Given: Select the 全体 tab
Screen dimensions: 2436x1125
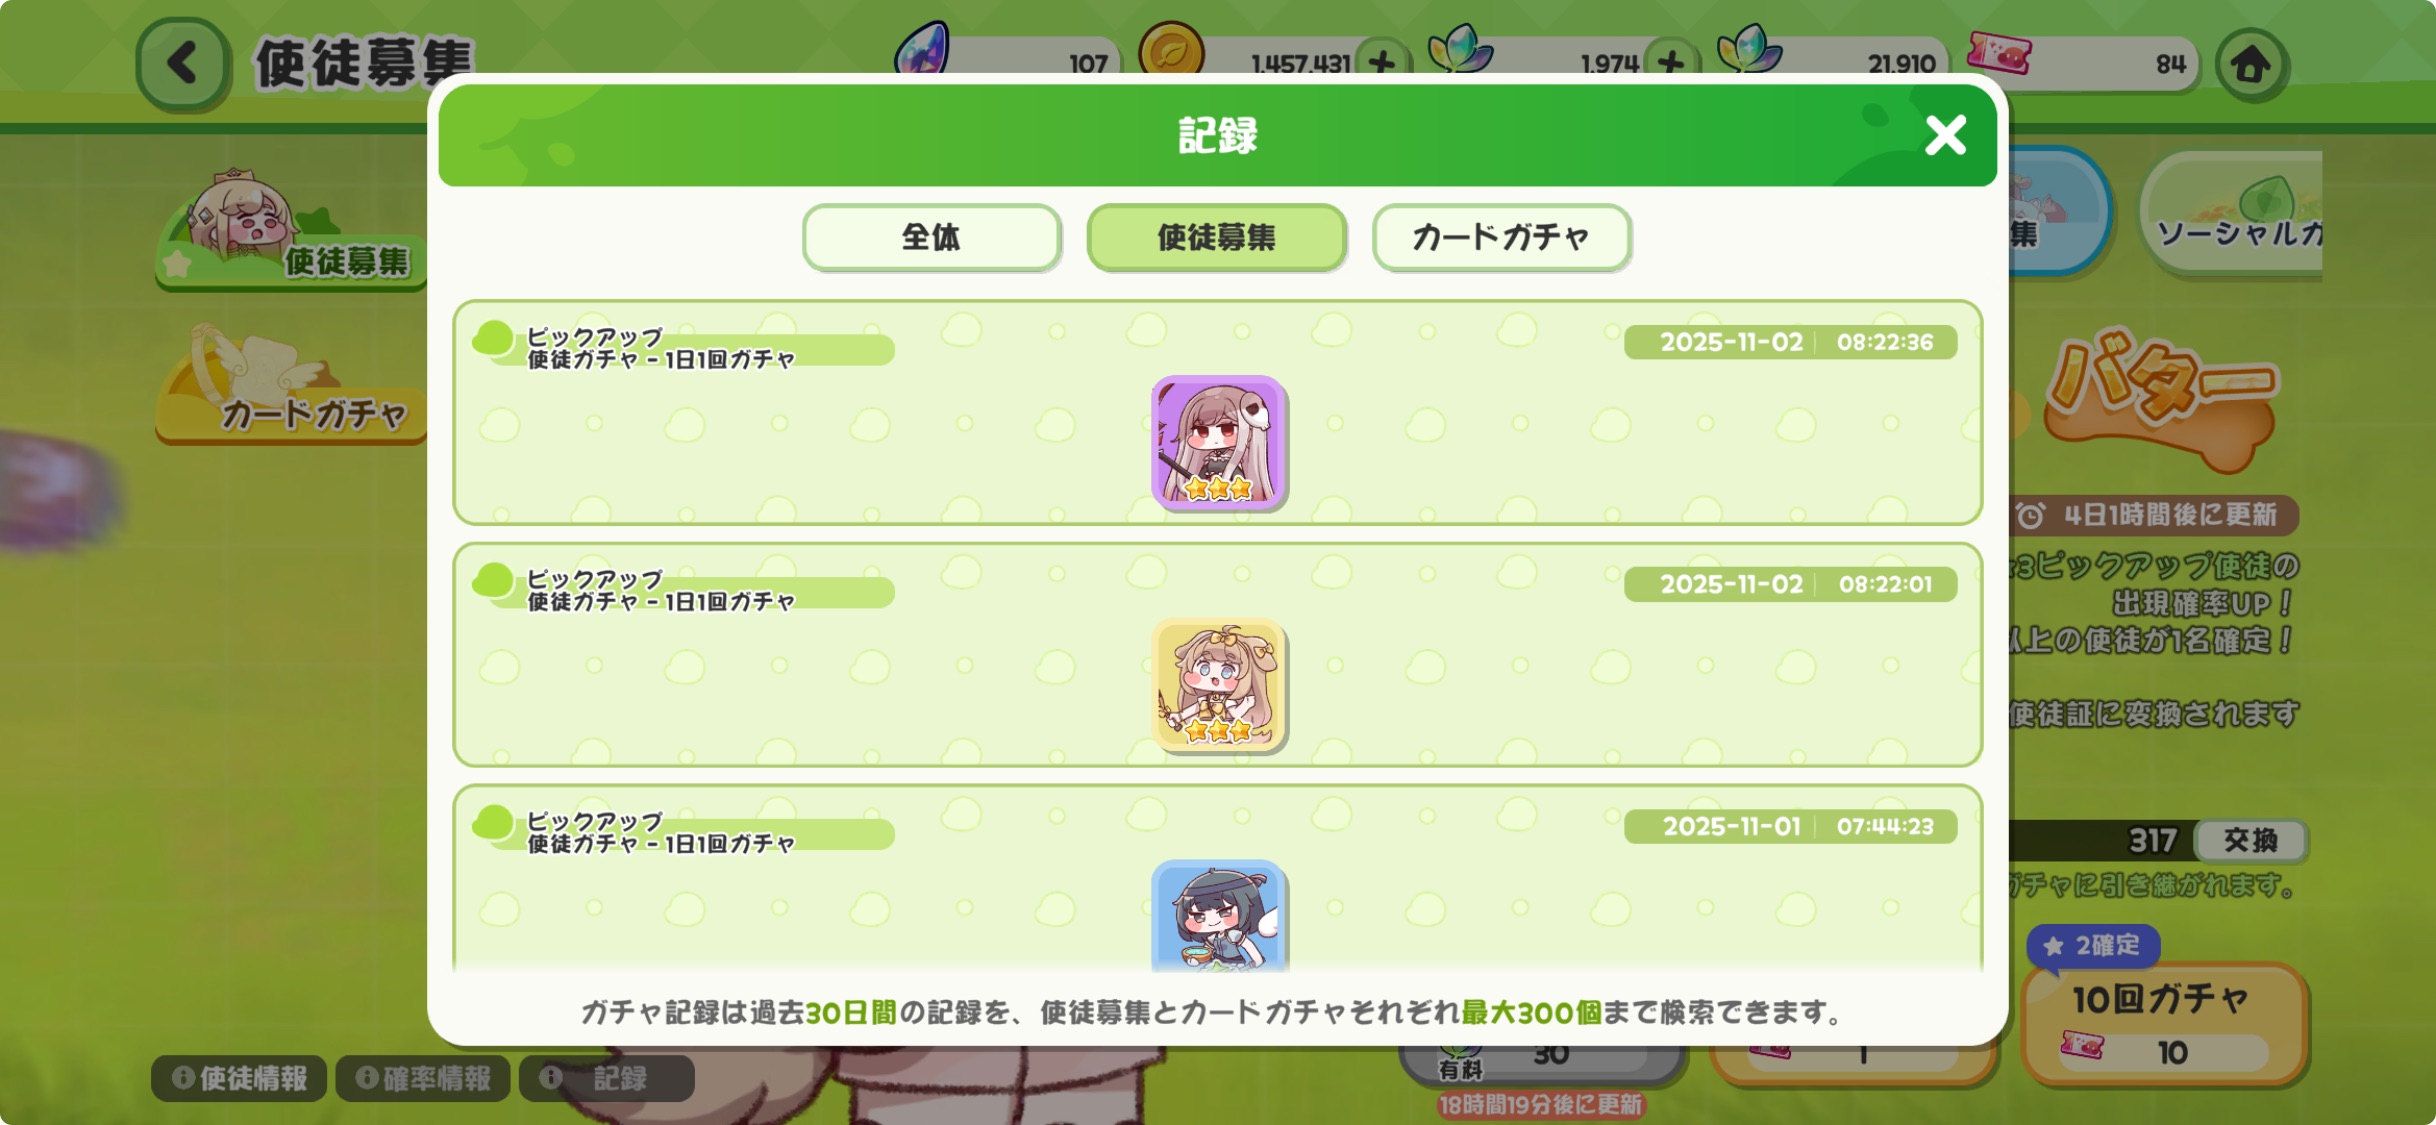Looking at the screenshot, I should click(931, 237).
